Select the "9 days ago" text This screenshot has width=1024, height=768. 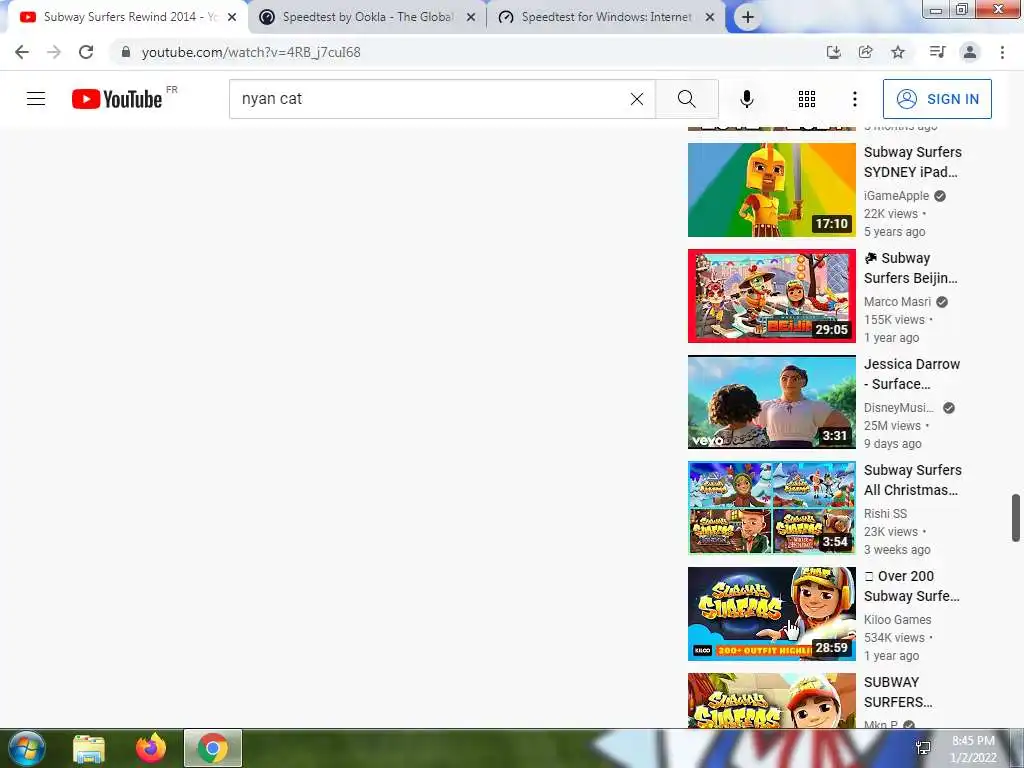(x=893, y=443)
